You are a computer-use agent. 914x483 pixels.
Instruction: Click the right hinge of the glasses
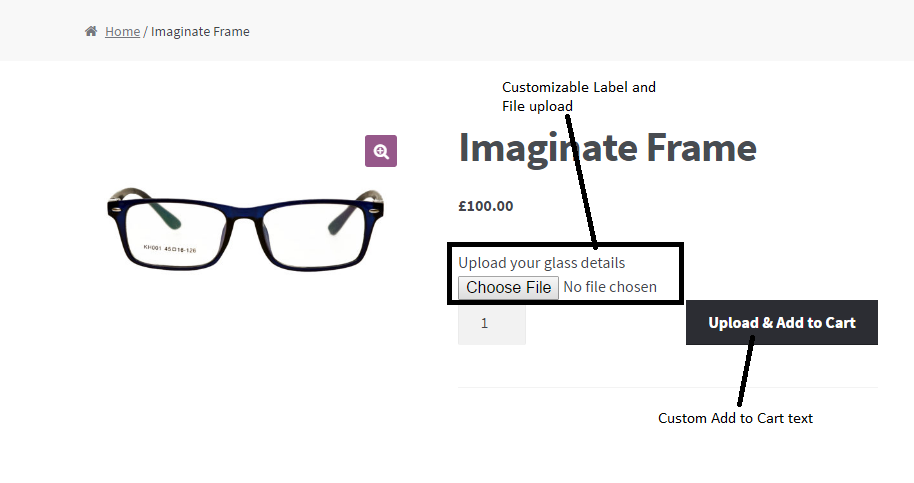pyautogui.click(x=375, y=209)
